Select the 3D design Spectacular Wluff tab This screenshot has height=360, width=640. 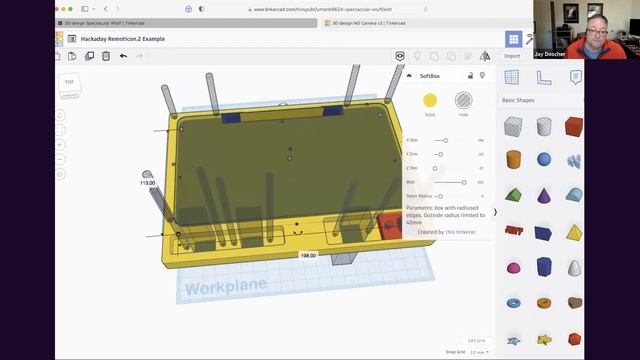coord(186,23)
